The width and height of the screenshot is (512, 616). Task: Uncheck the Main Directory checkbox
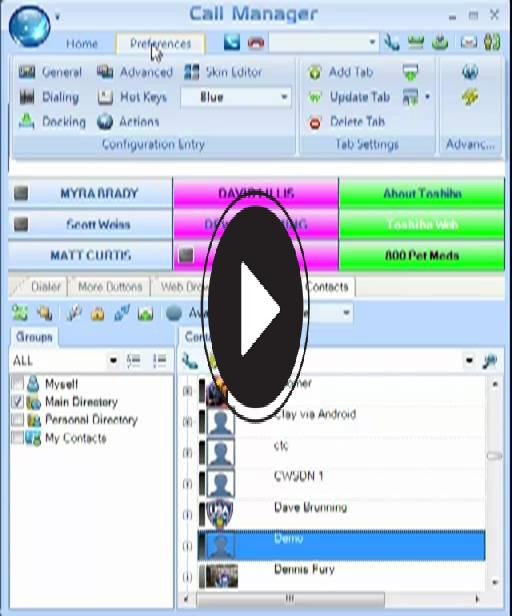pos(18,402)
